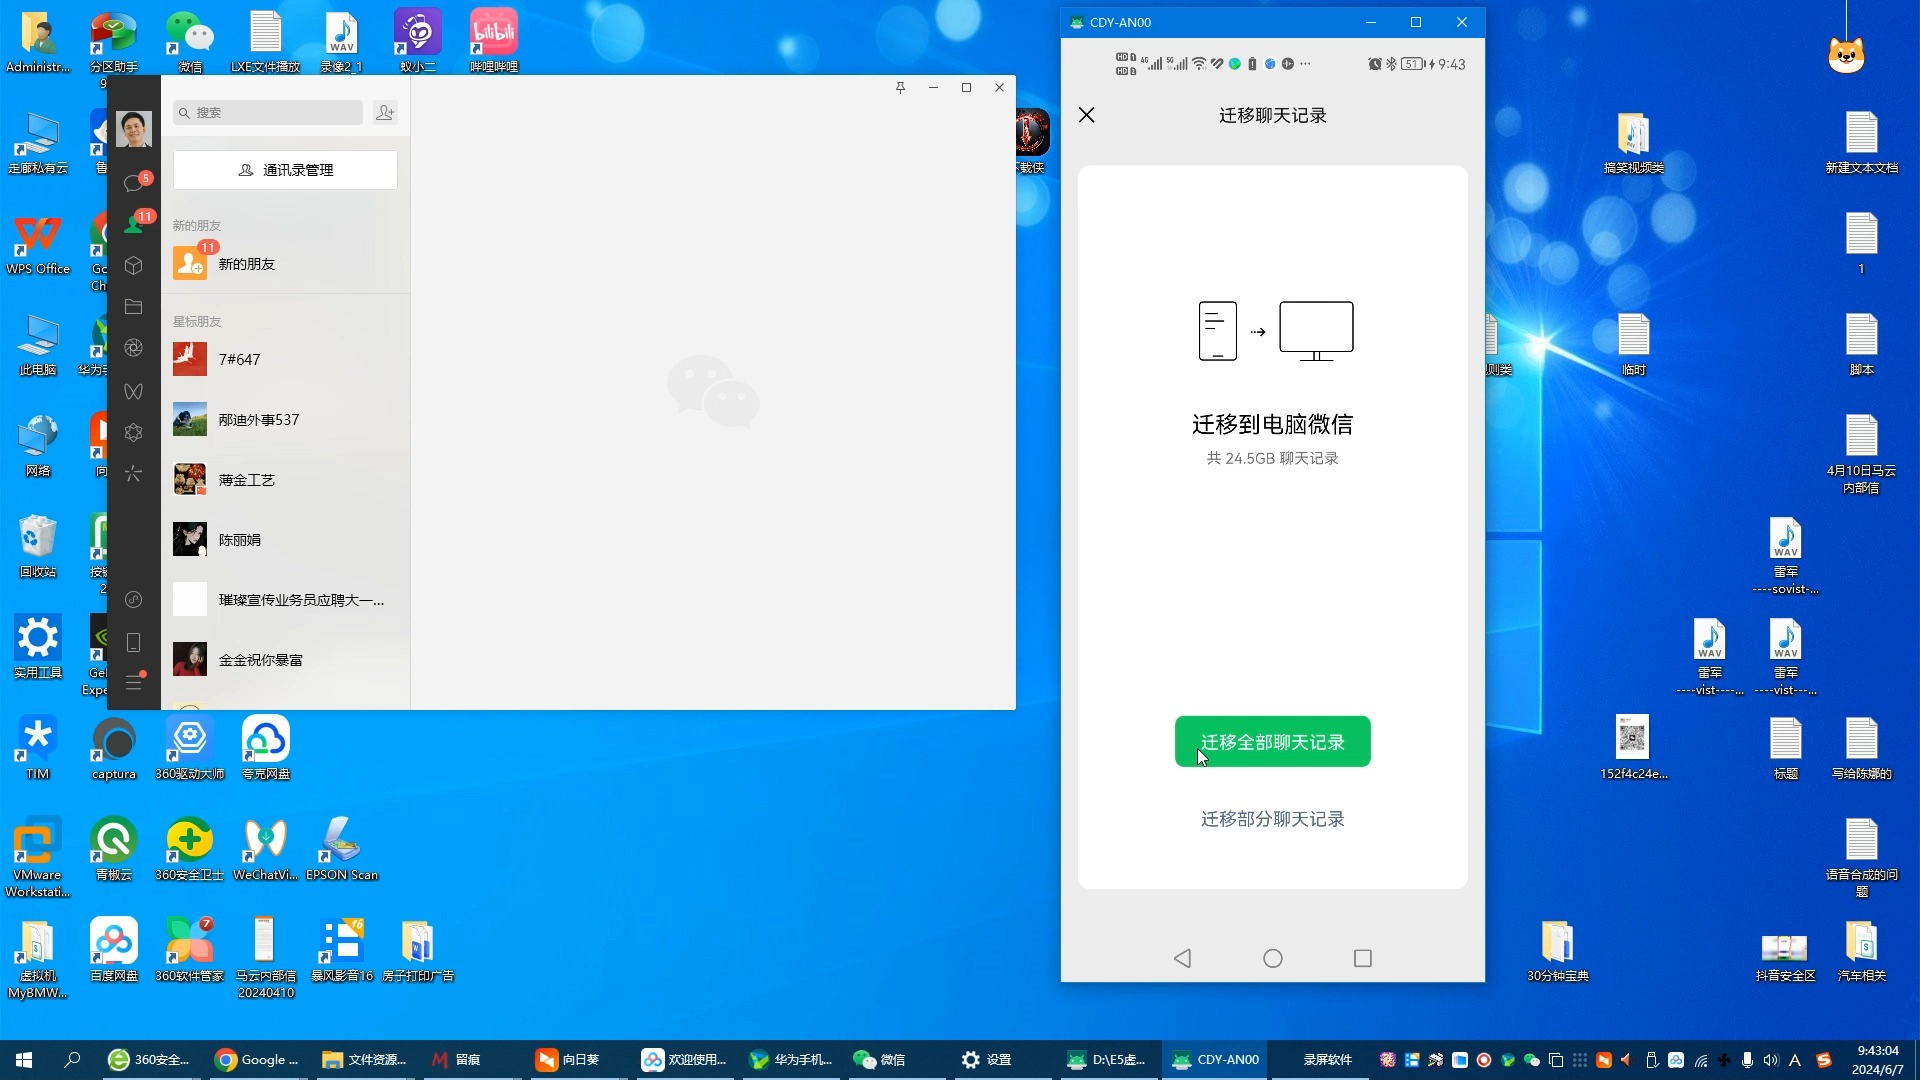
Task: Open the phone icon in WeChat sidebar
Action: [x=133, y=642]
